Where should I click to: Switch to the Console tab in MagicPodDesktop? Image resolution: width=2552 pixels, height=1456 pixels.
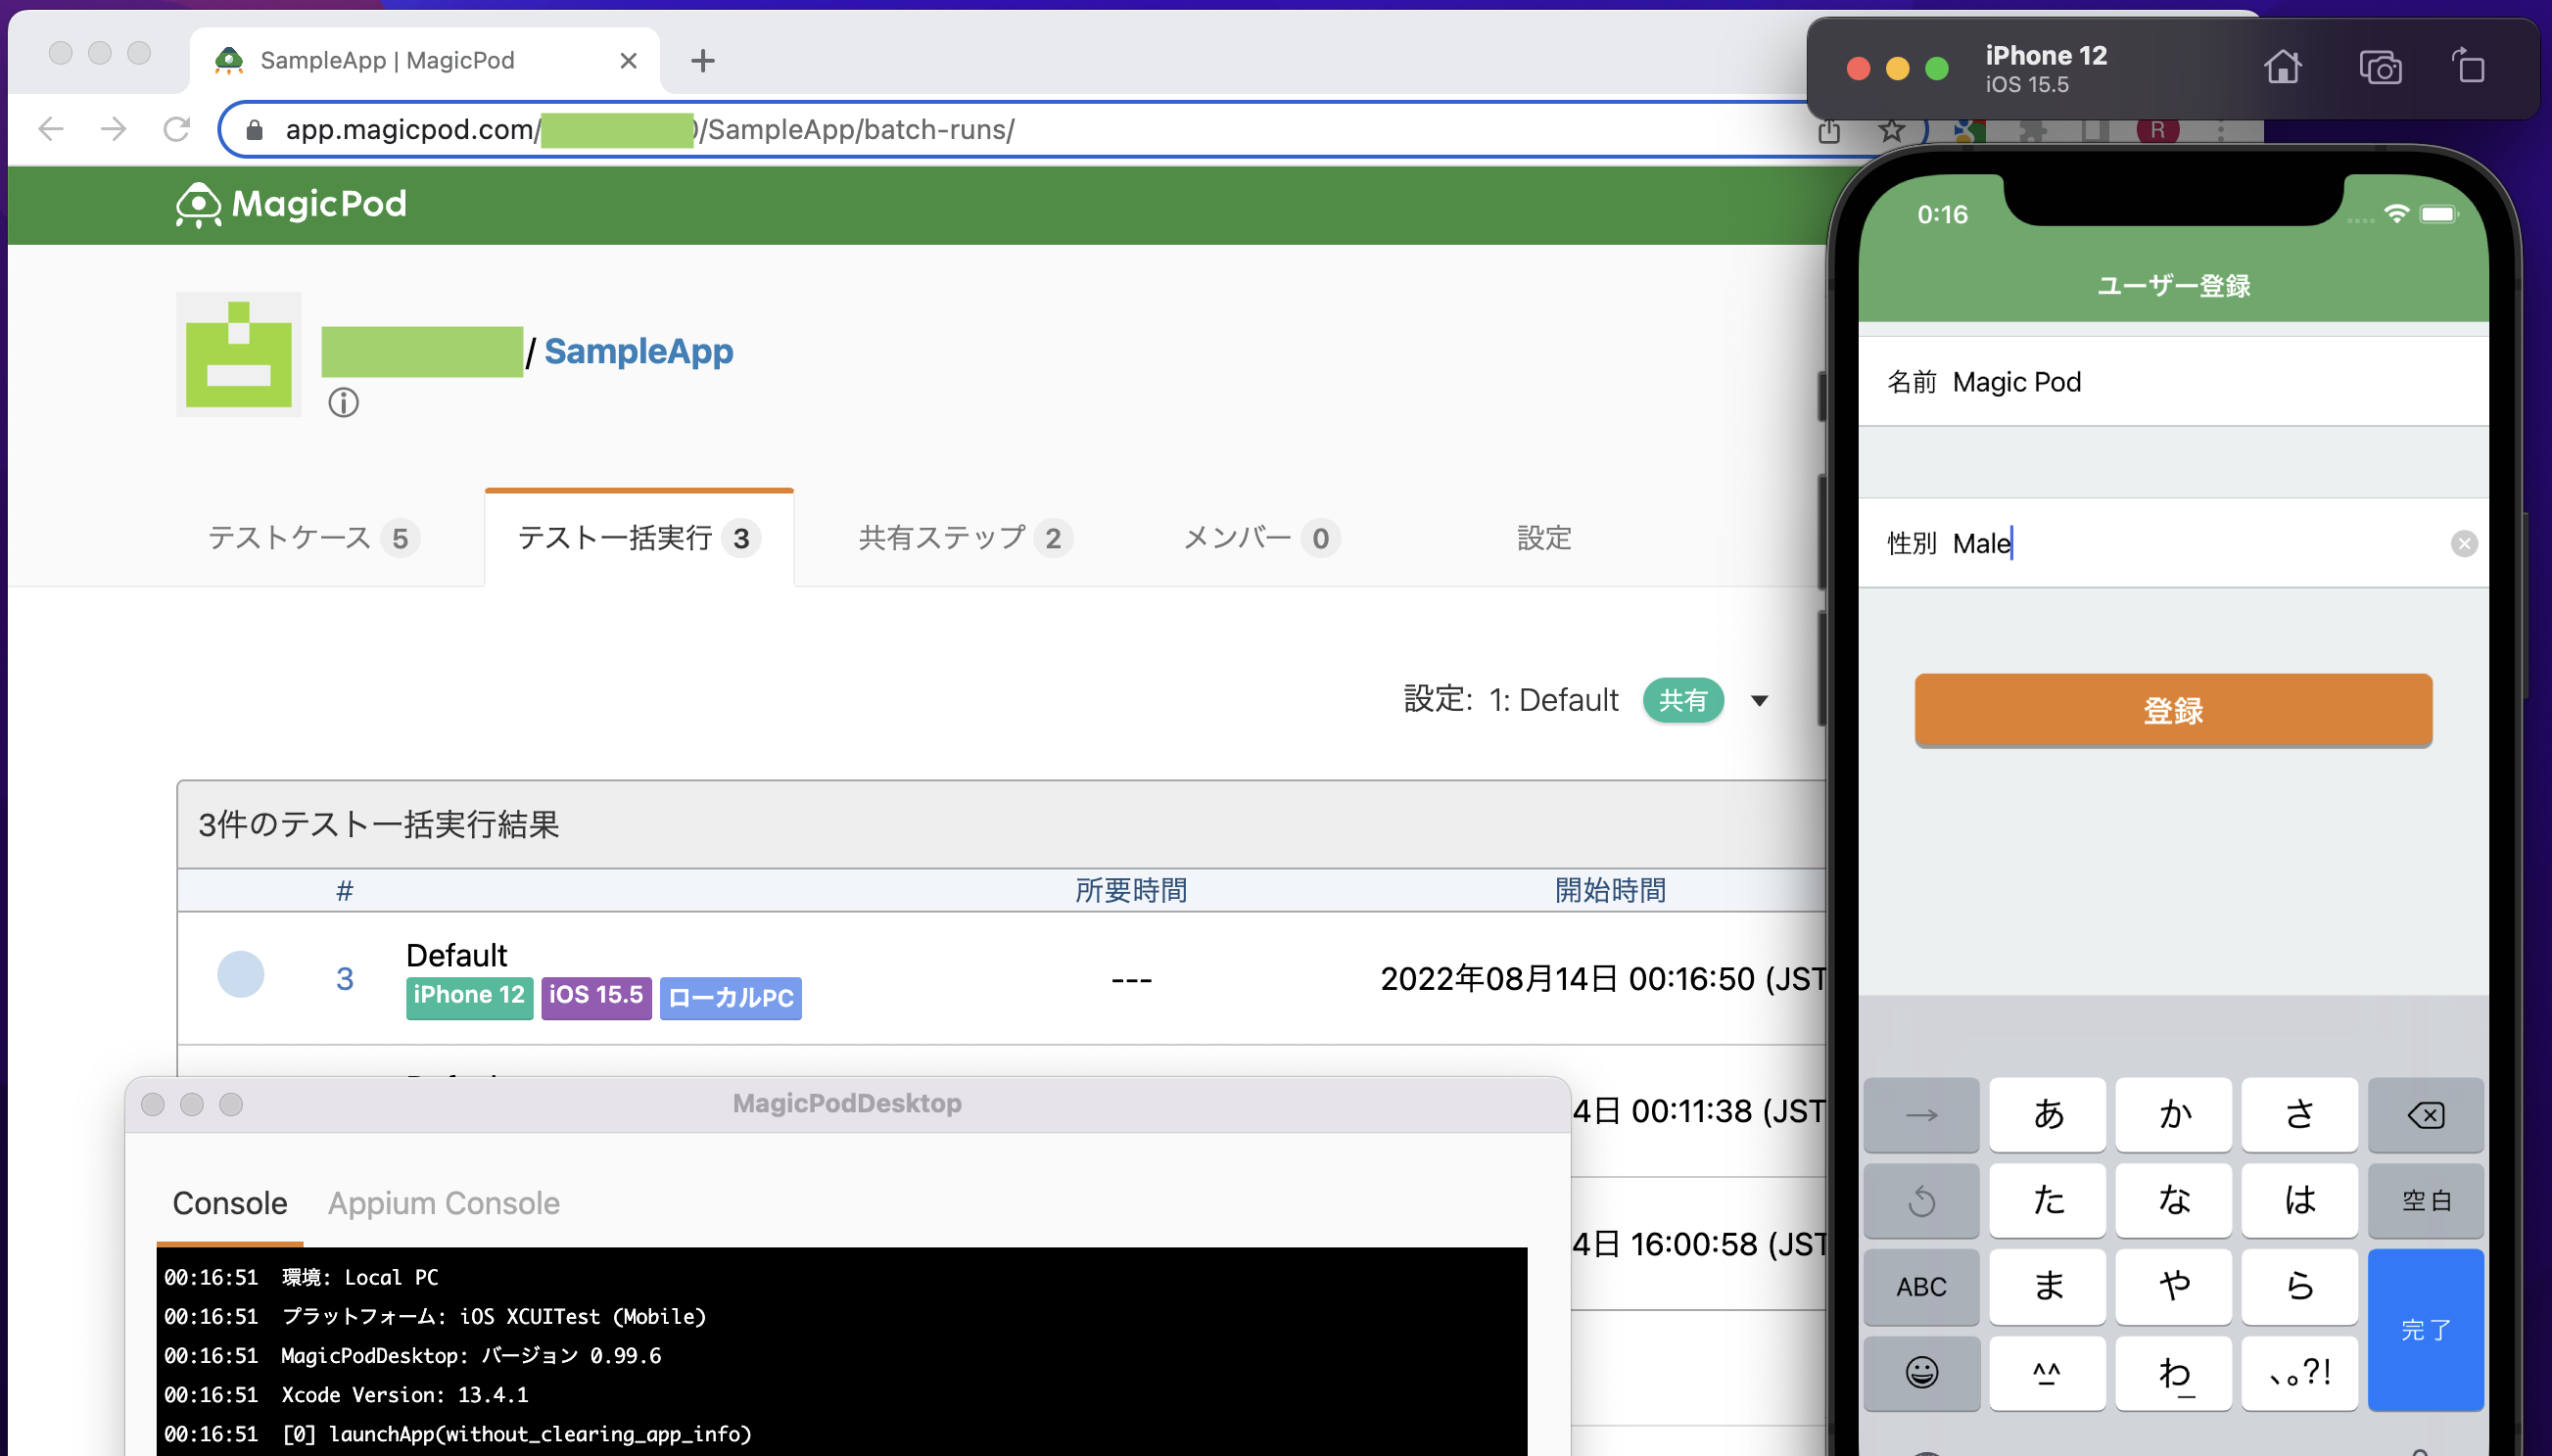[x=230, y=1203]
